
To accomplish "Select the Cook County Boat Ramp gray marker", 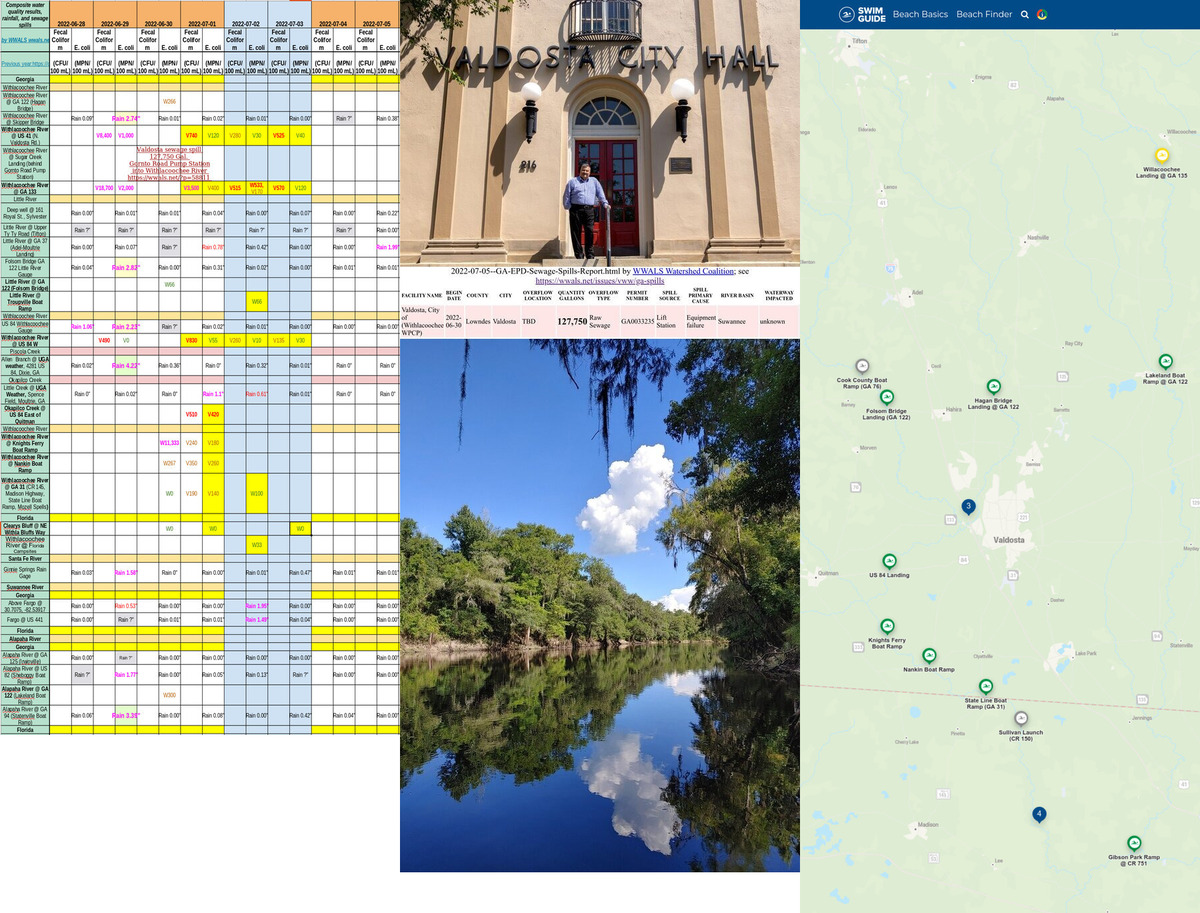I will tap(863, 366).
